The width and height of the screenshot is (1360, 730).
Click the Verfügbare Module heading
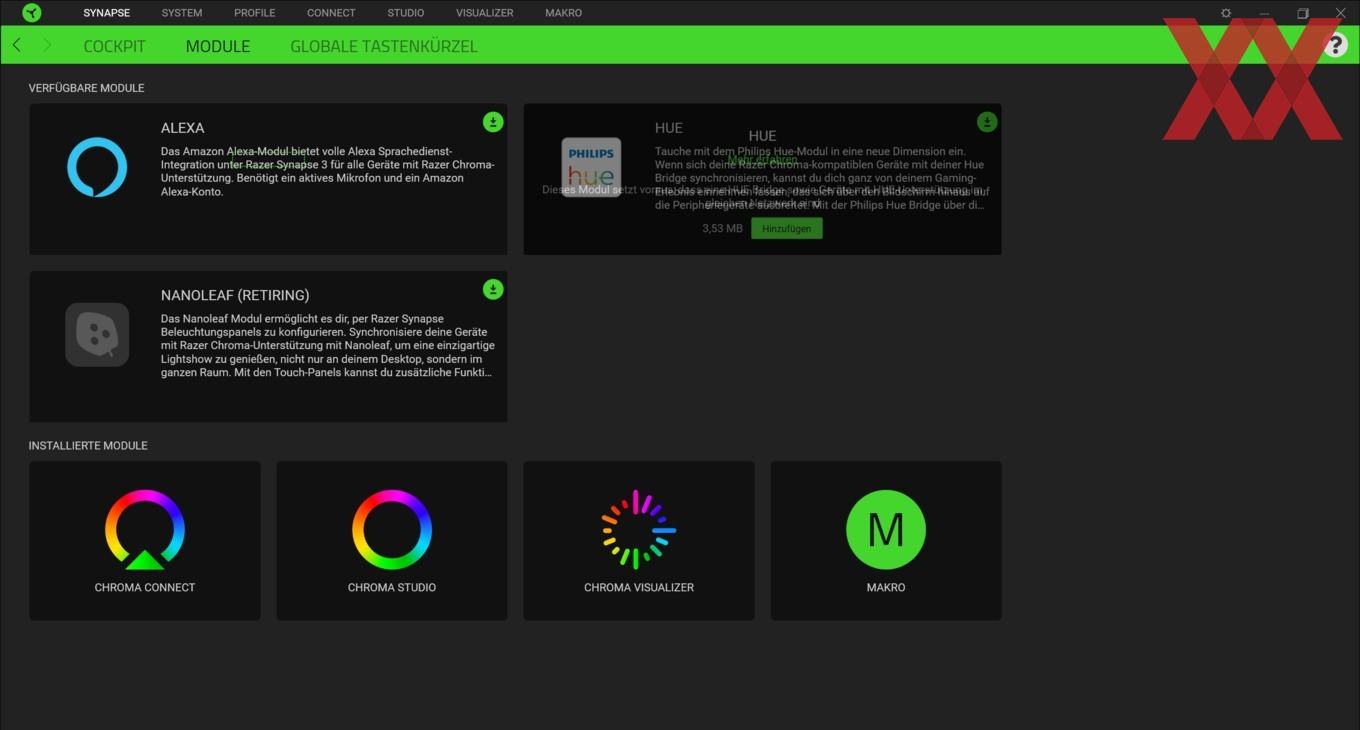click(87, 88)
